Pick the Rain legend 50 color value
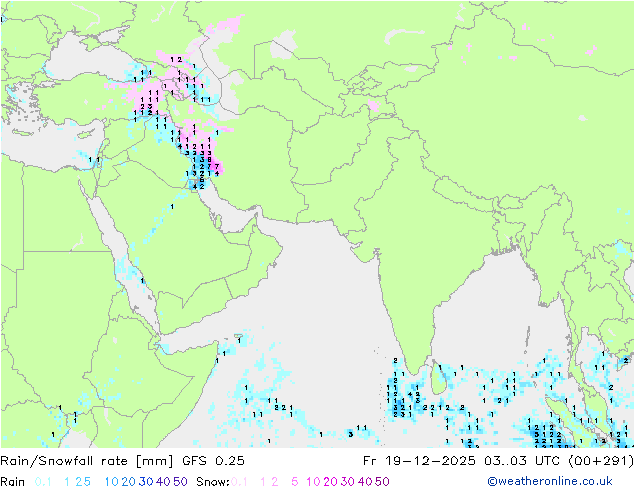The width and height of the screenshot is (634, 490). [180, 482]
